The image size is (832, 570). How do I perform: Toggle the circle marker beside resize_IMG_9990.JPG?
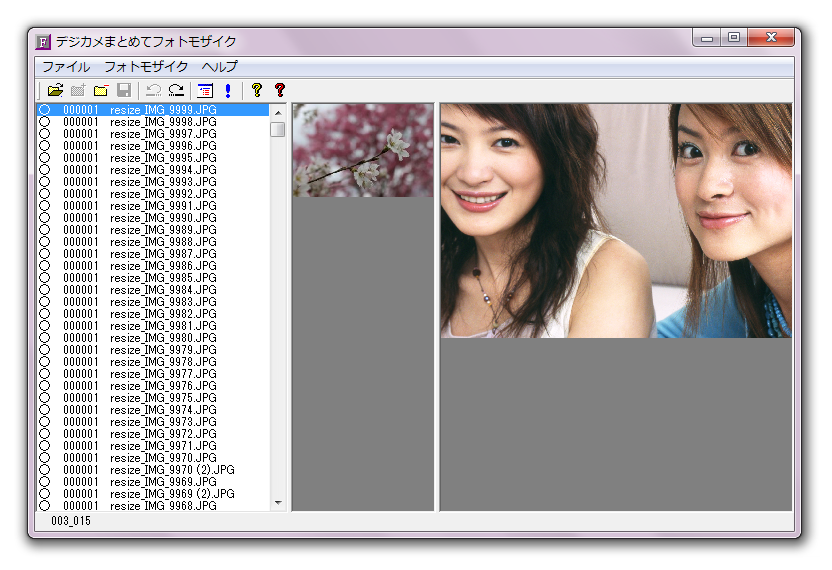click(x=44, y=218)
